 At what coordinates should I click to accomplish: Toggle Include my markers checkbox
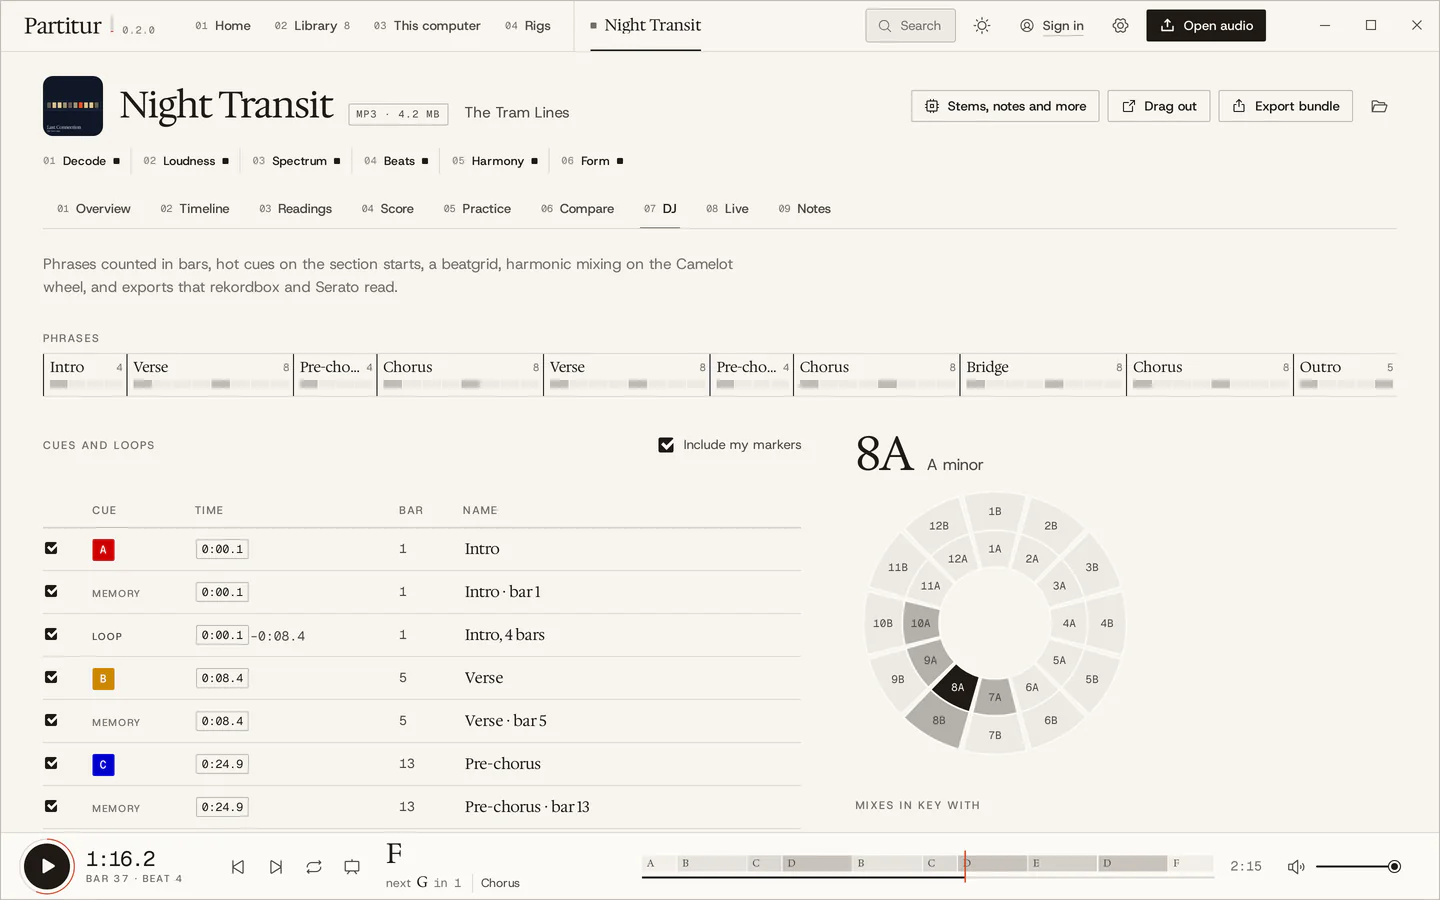(x=666, y=445)
